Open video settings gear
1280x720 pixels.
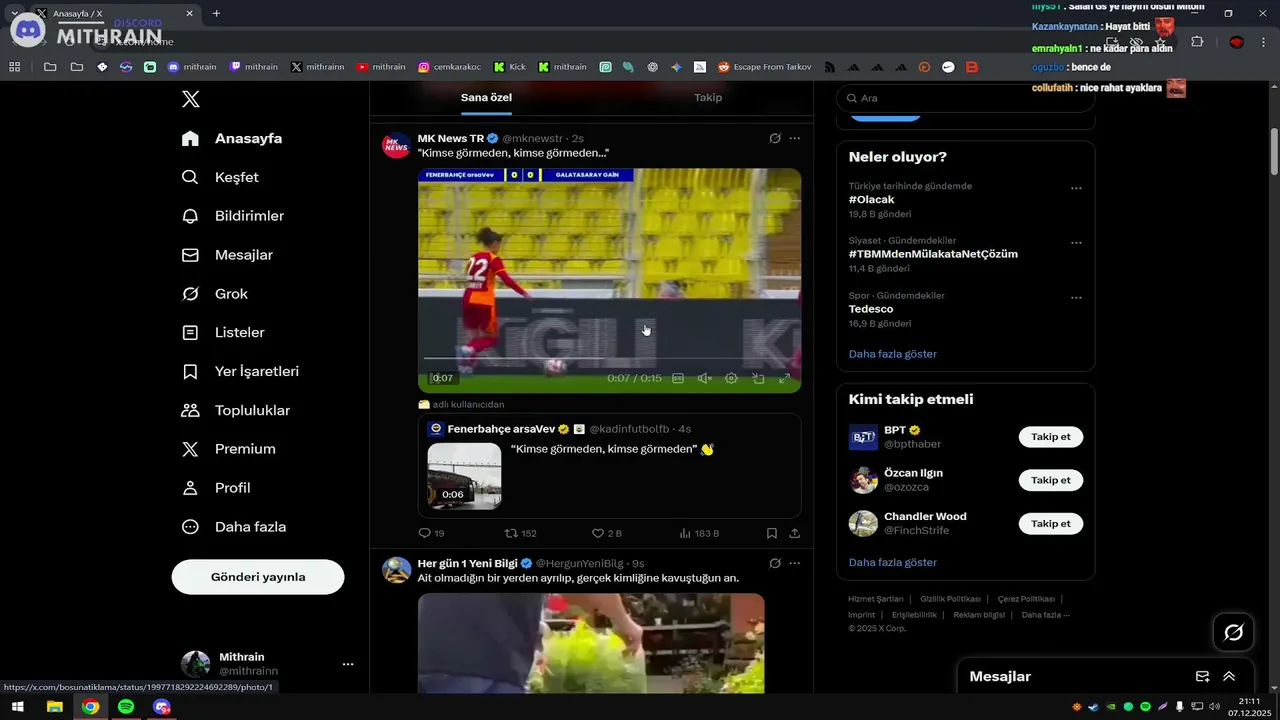[731, 378]
